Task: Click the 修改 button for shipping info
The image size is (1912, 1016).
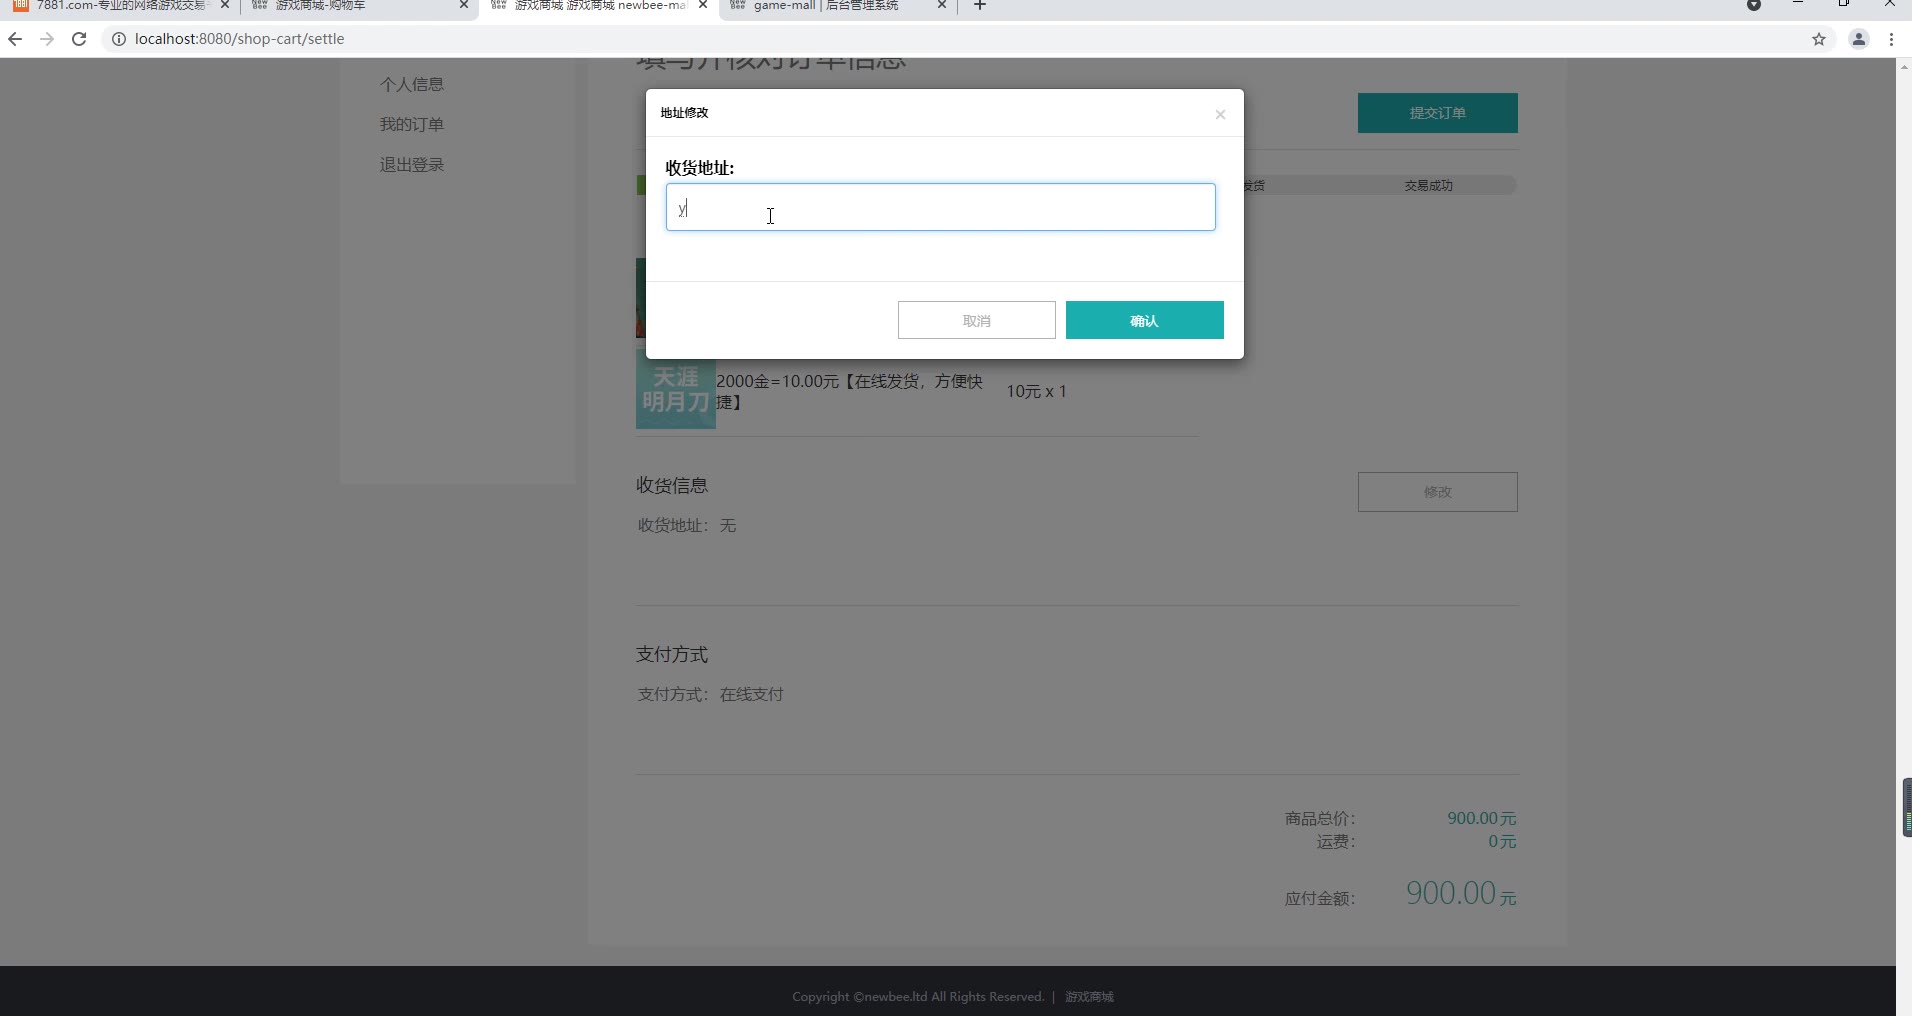Action: [x=1438, y=492]
